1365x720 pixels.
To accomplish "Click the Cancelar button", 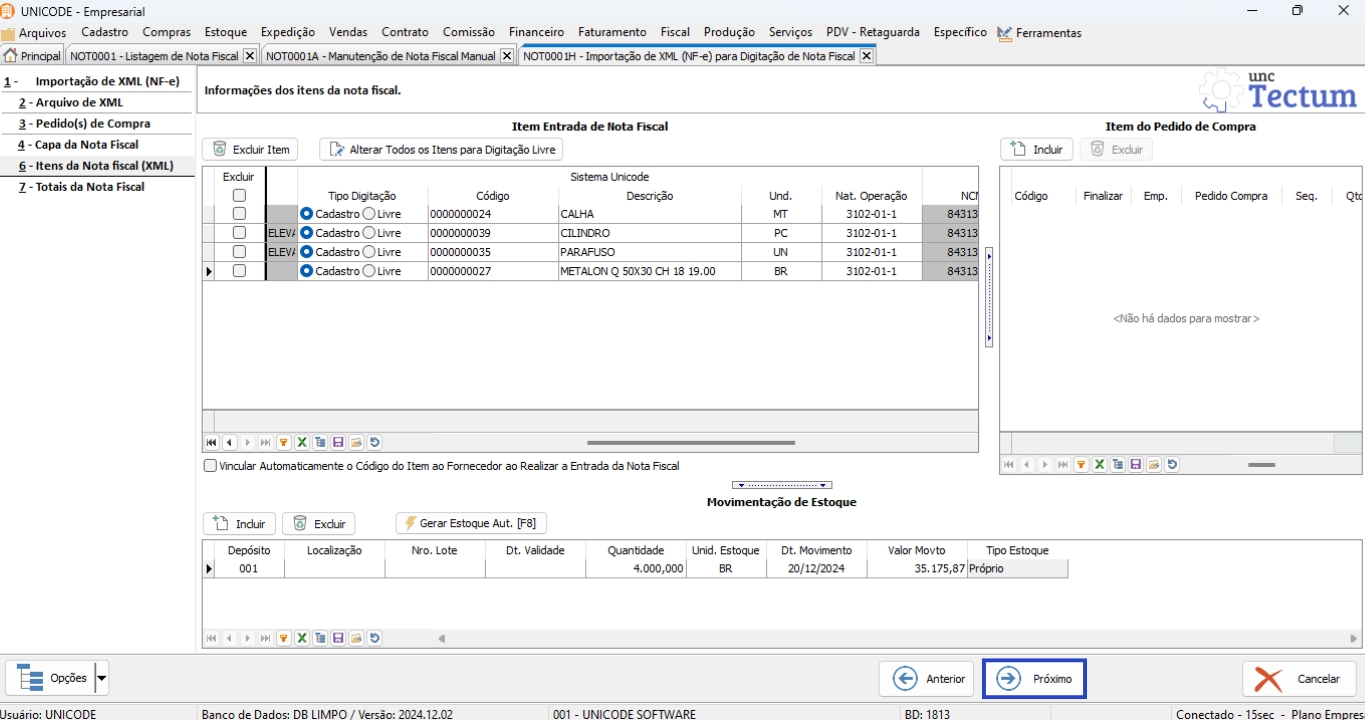I will [x=1299, y=678].
